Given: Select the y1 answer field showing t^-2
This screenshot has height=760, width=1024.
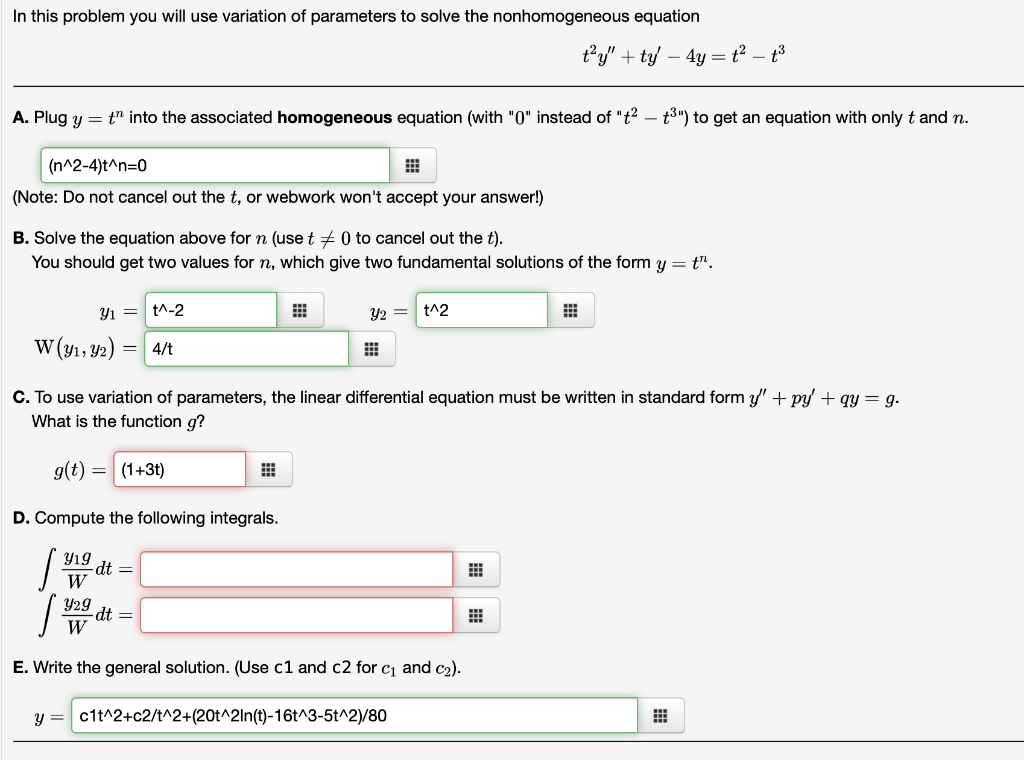Looking at the screenshot, I should pos(212,310).
